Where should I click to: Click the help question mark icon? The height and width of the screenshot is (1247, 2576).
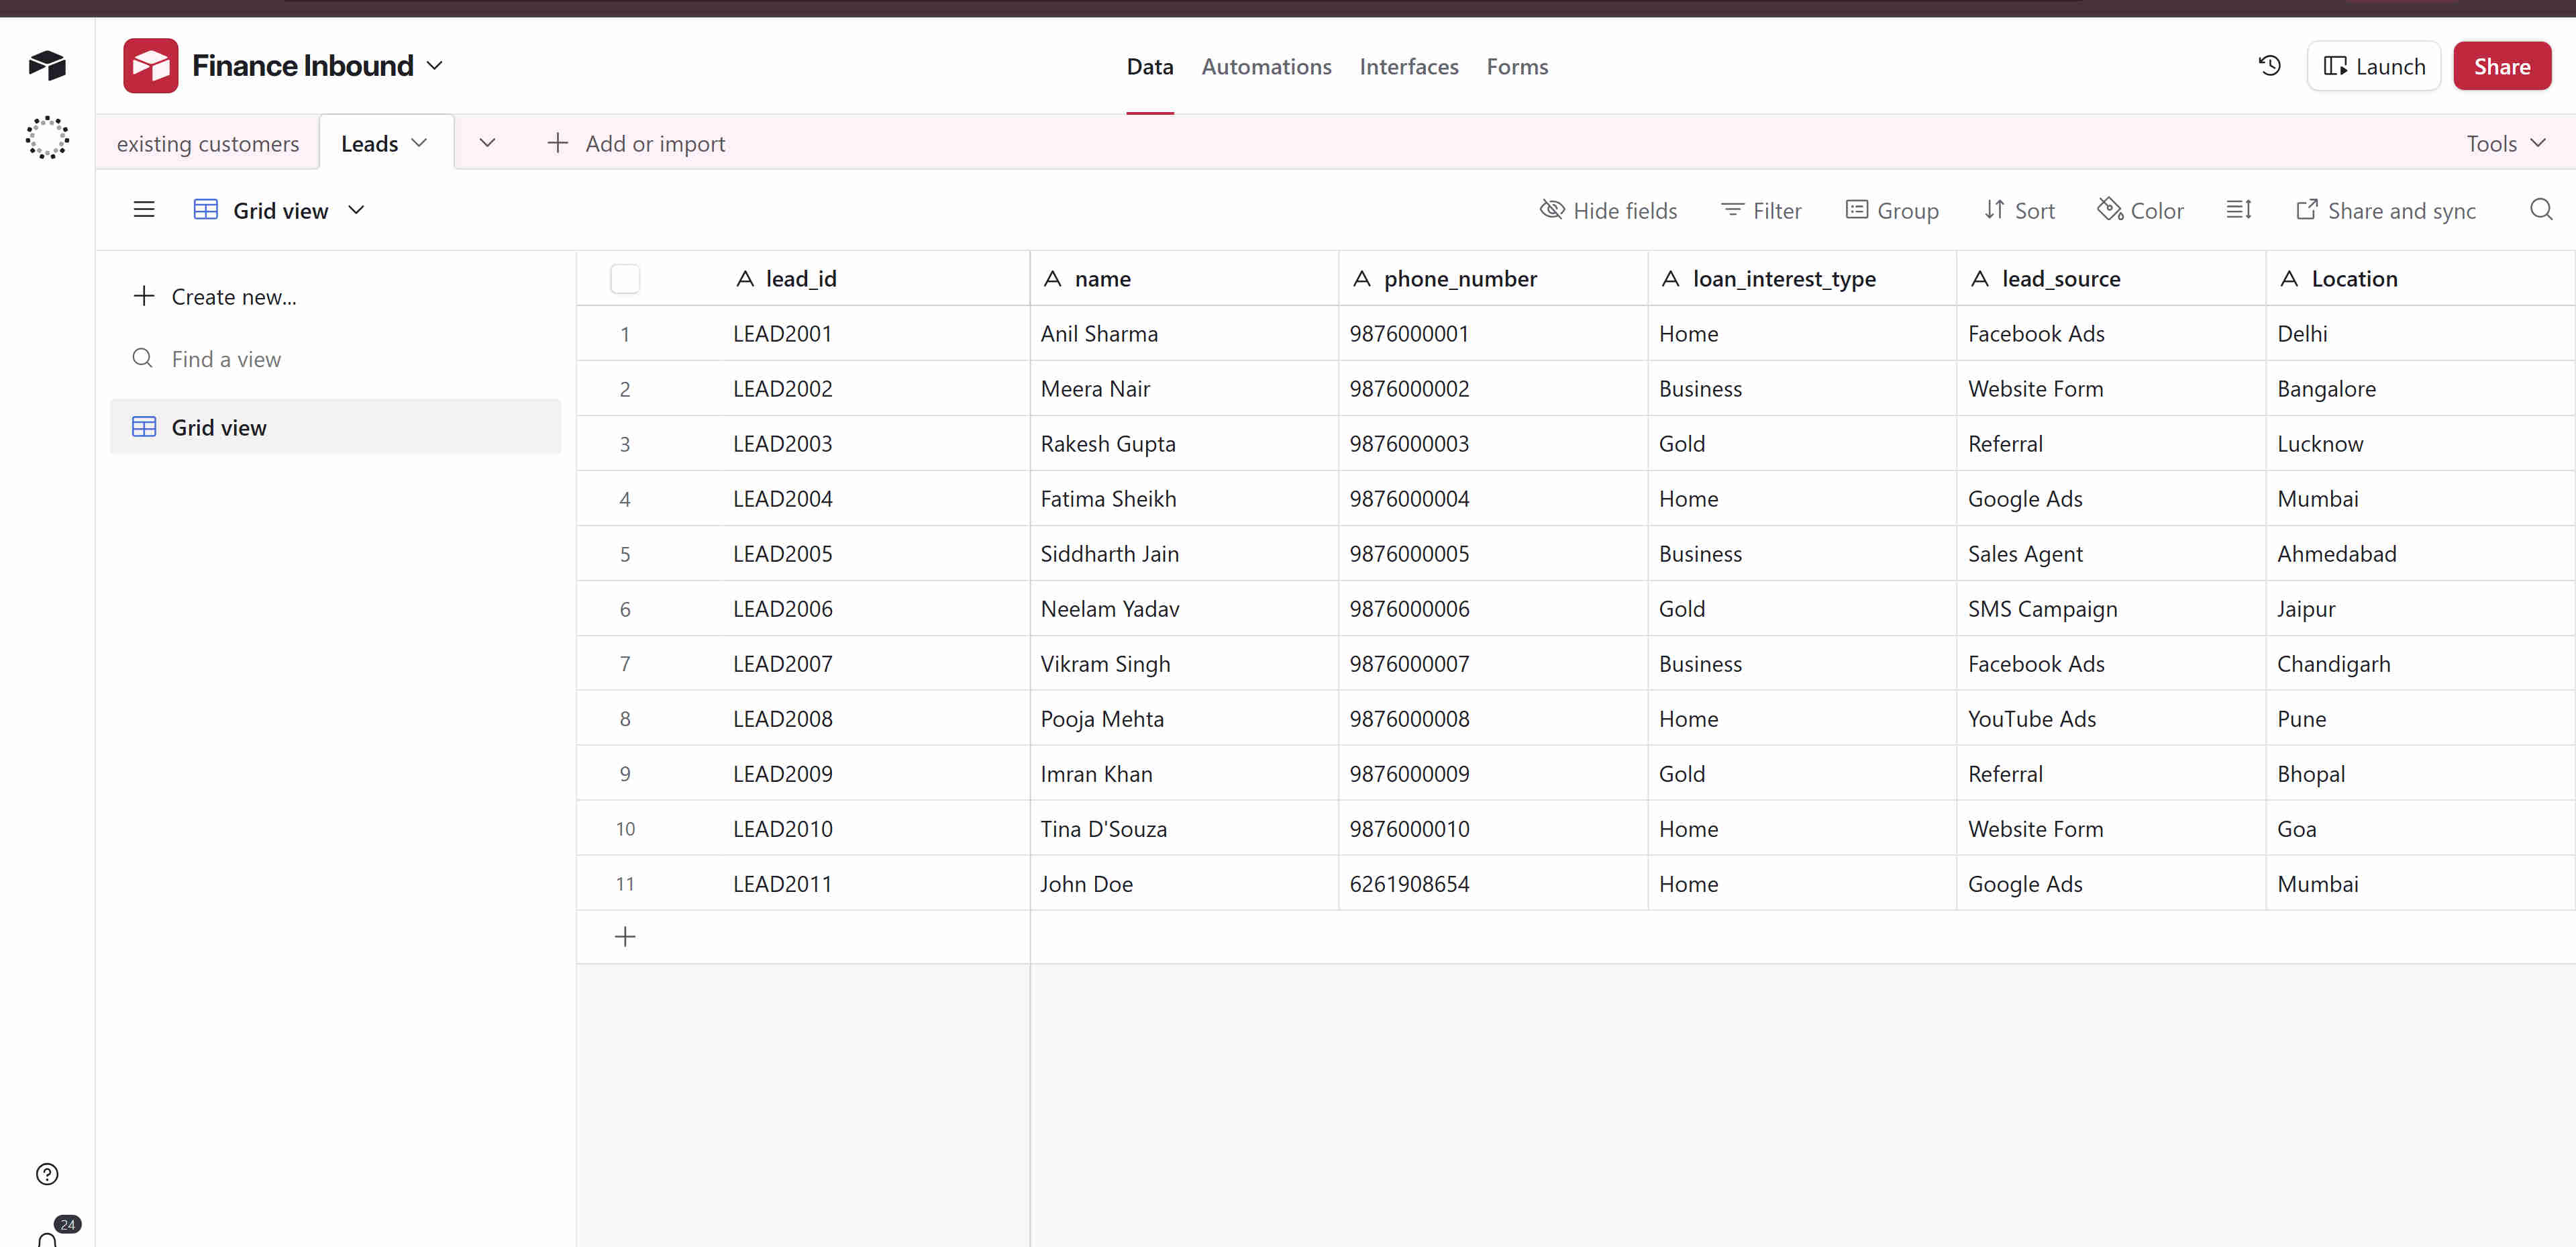tap(47, 1174)
